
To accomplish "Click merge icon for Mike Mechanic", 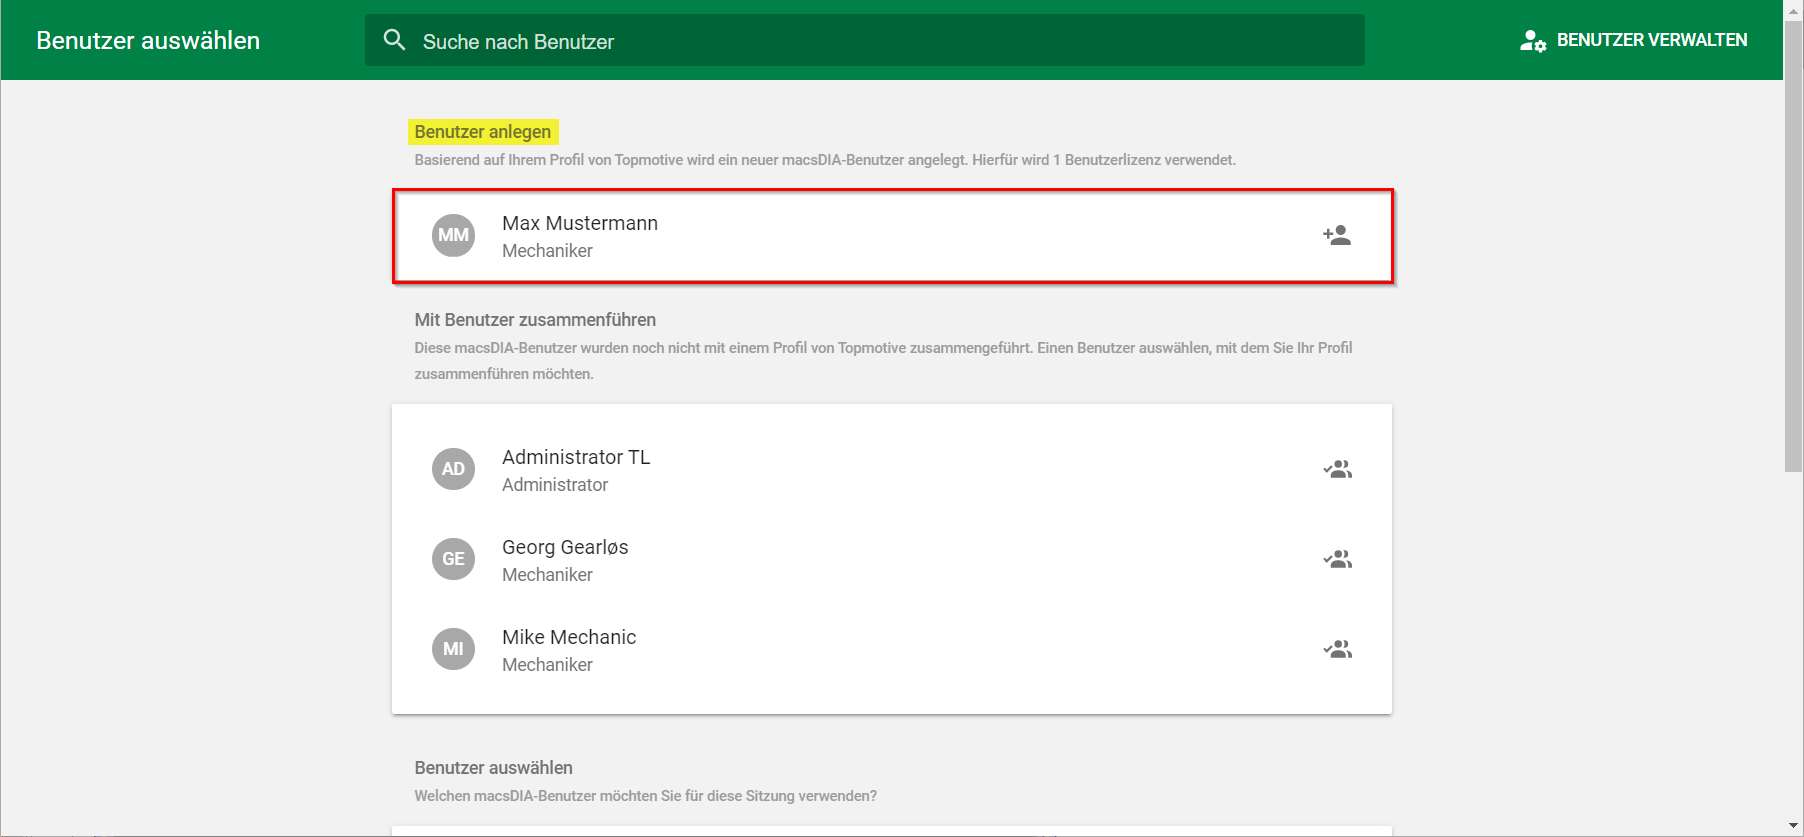I will coord(1337,649).
